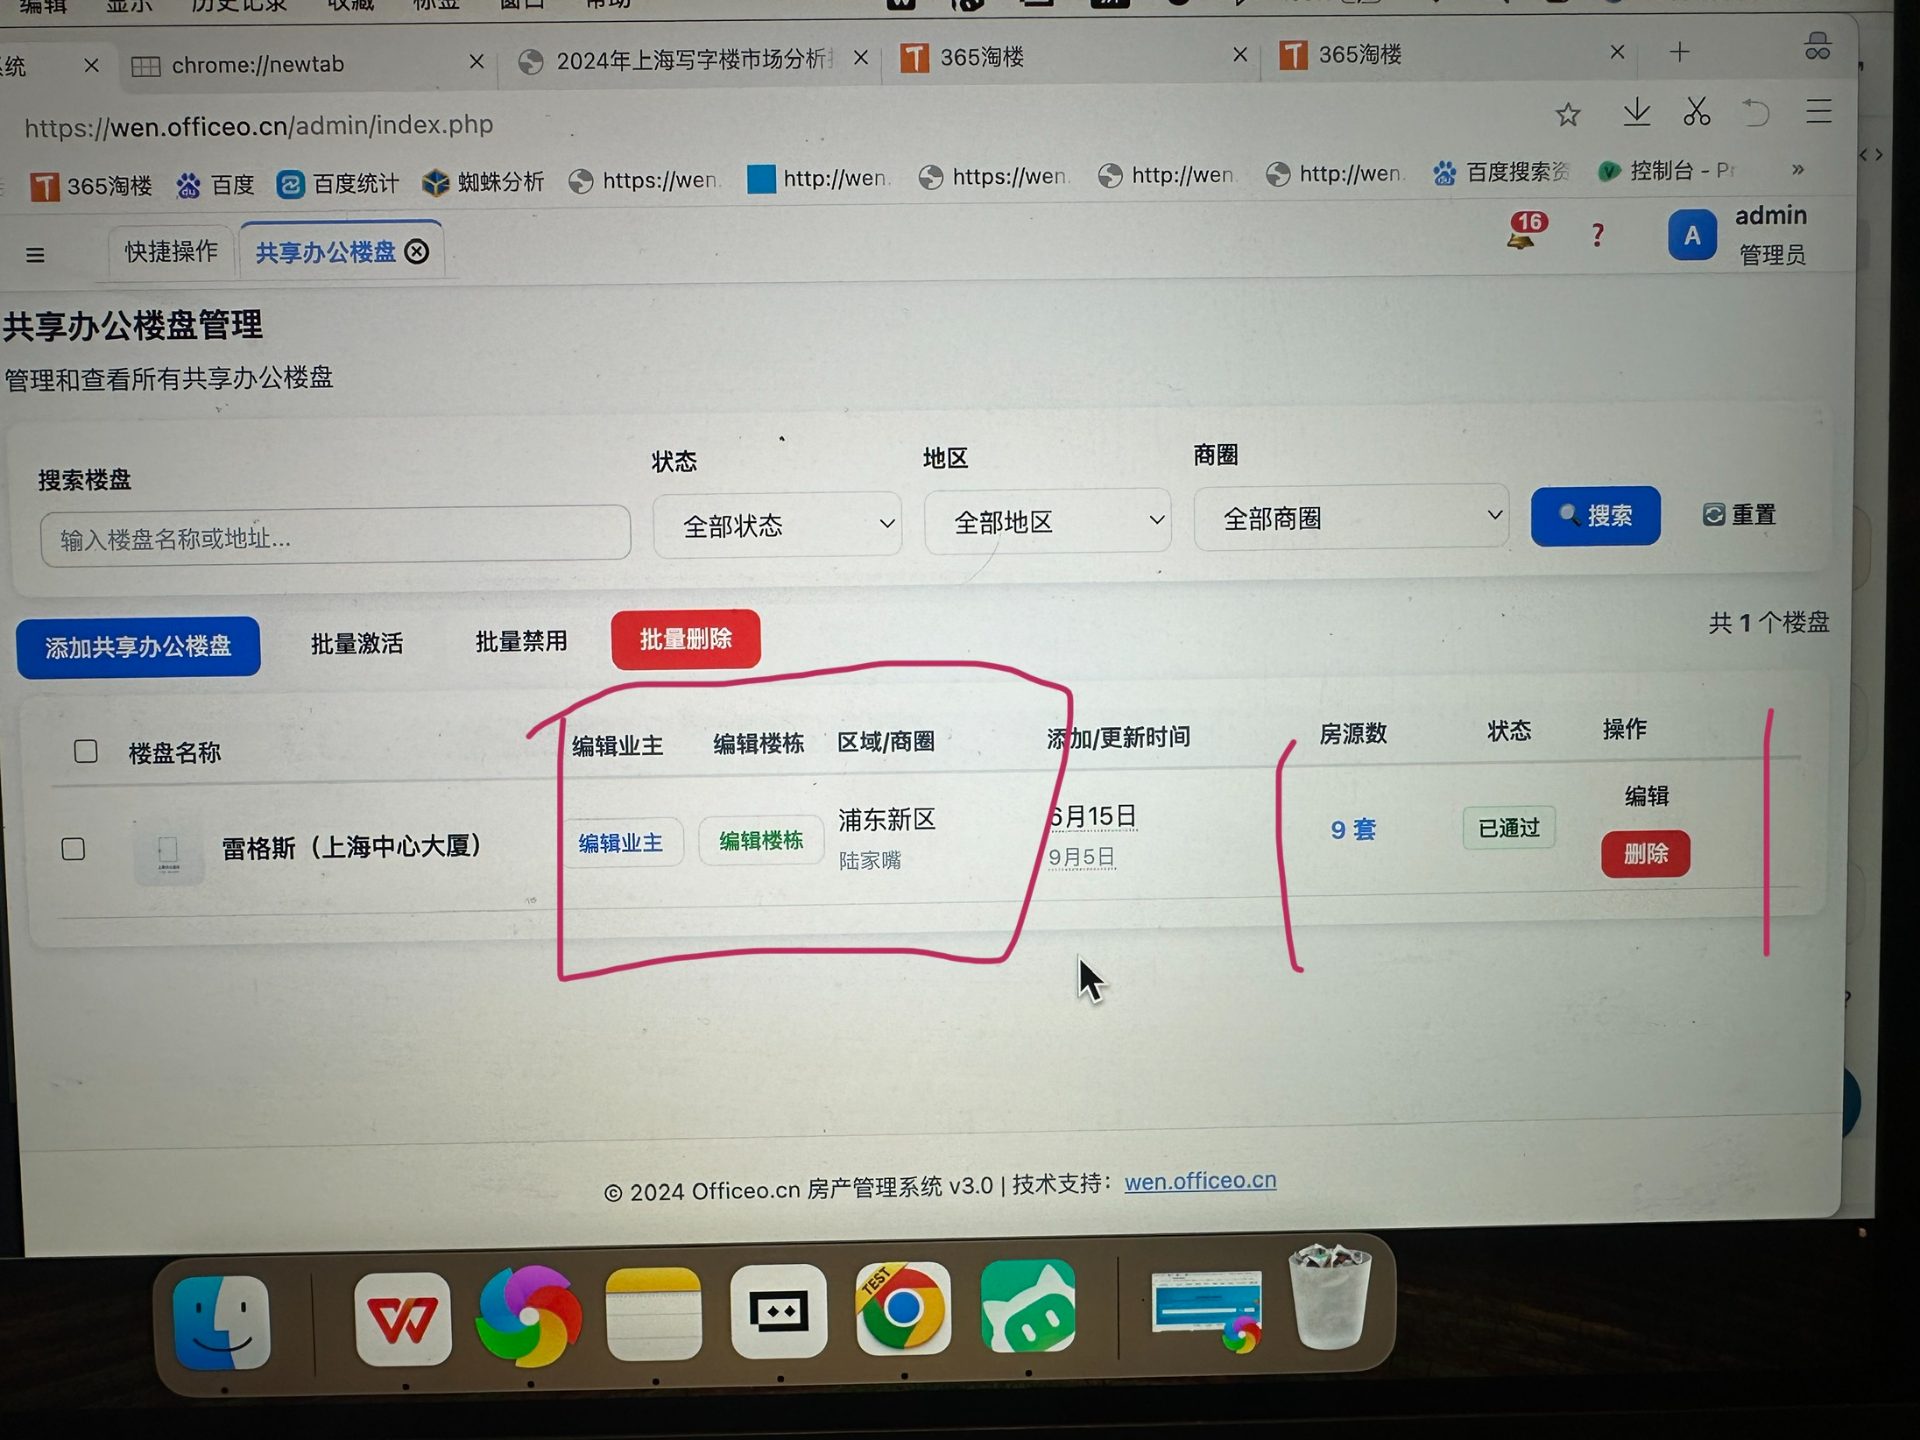
Task: Open 蜘蛛分析 bookmark
Action: (x=483, y=182)
